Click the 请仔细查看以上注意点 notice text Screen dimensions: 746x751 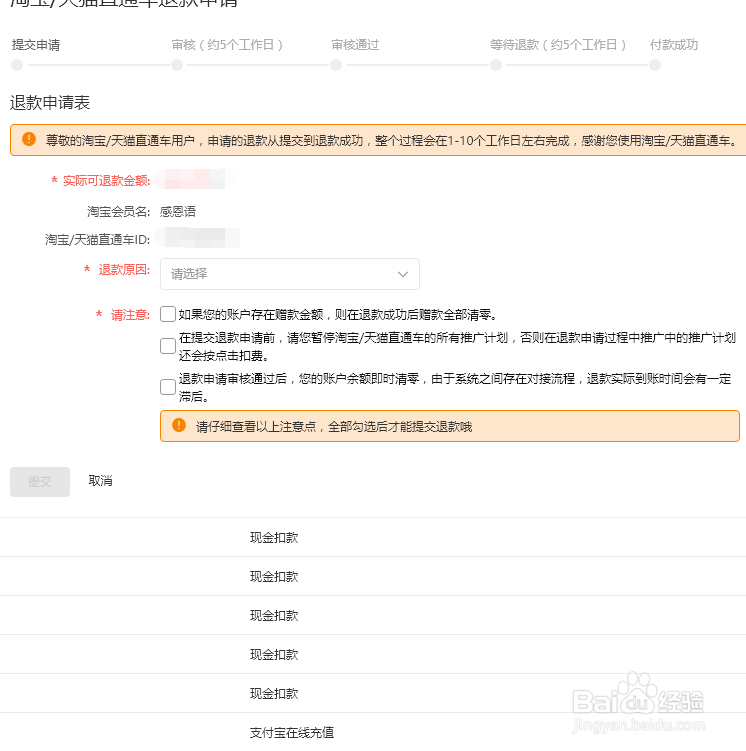[x=334, y=426]
